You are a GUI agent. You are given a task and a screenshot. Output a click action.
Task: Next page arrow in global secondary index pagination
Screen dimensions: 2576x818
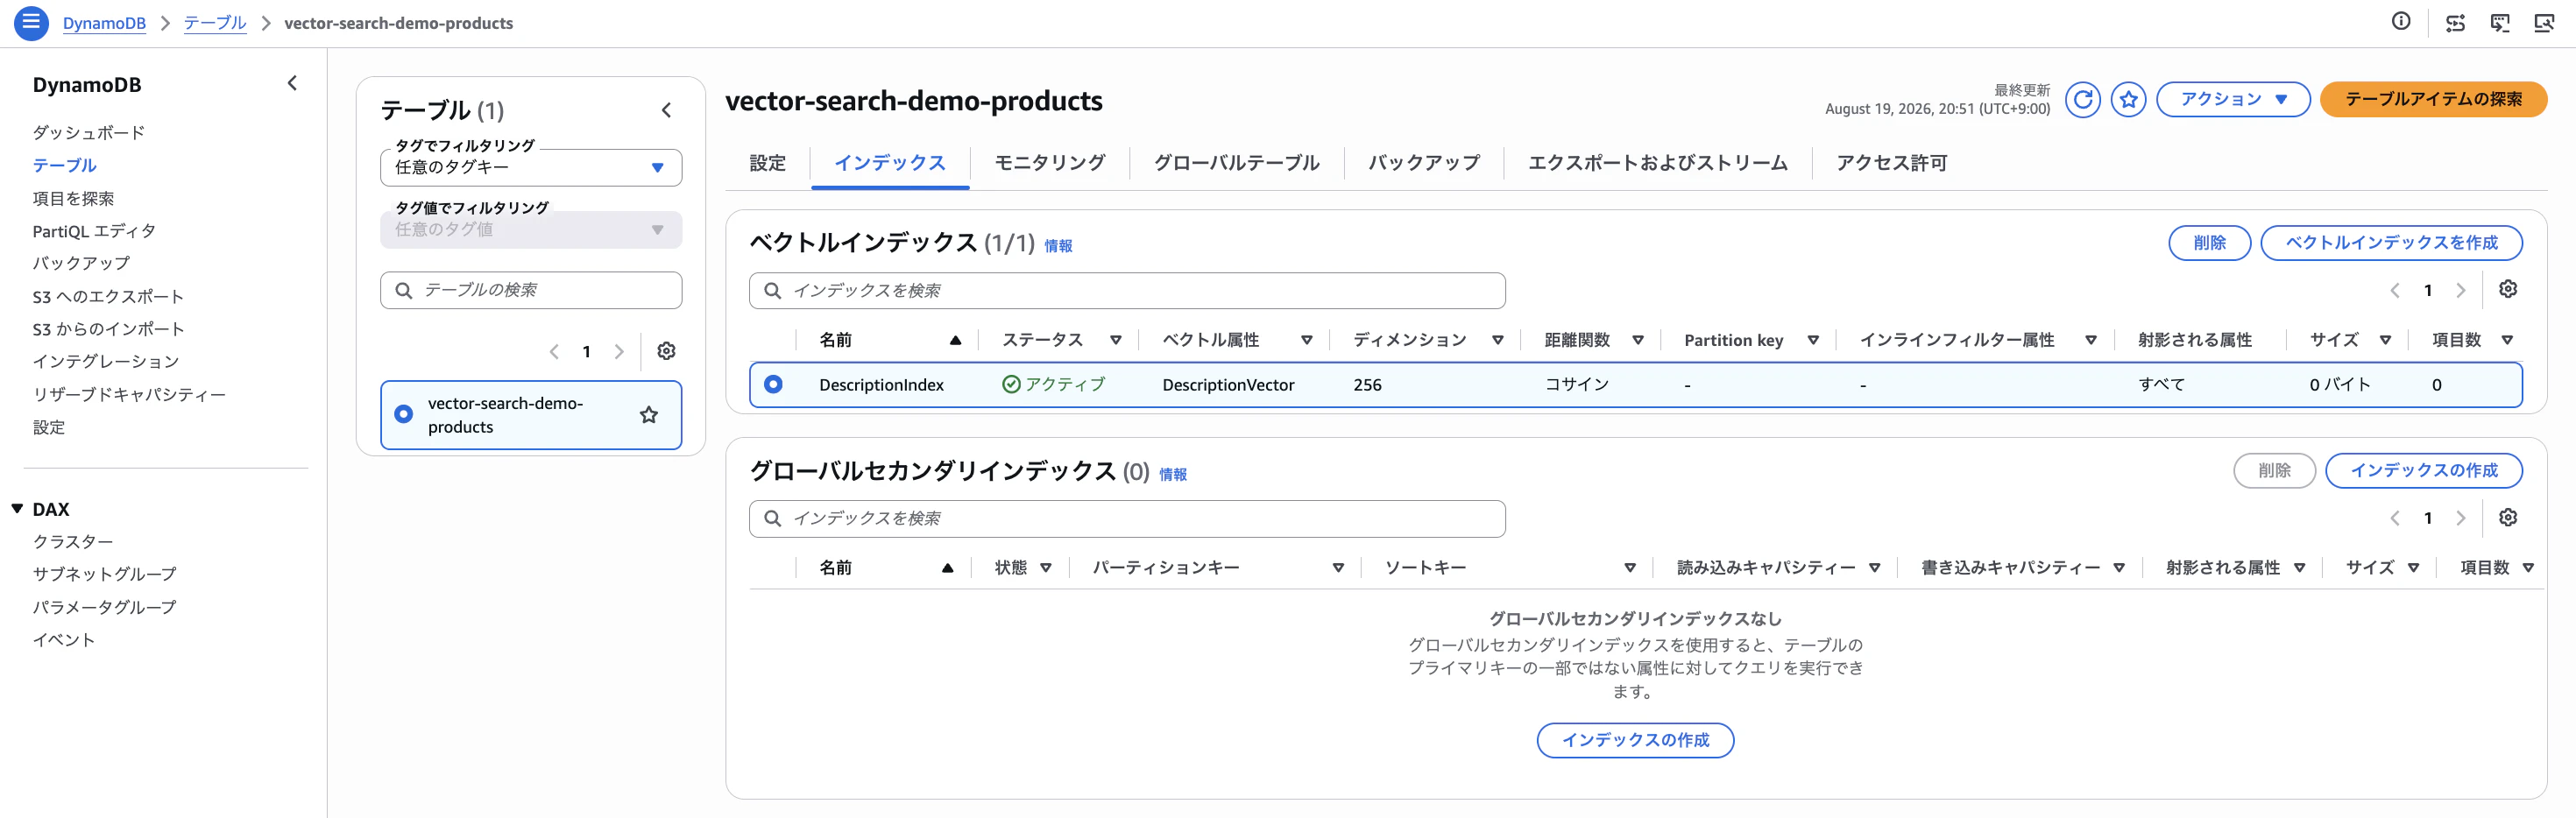tap(2461, 518)
